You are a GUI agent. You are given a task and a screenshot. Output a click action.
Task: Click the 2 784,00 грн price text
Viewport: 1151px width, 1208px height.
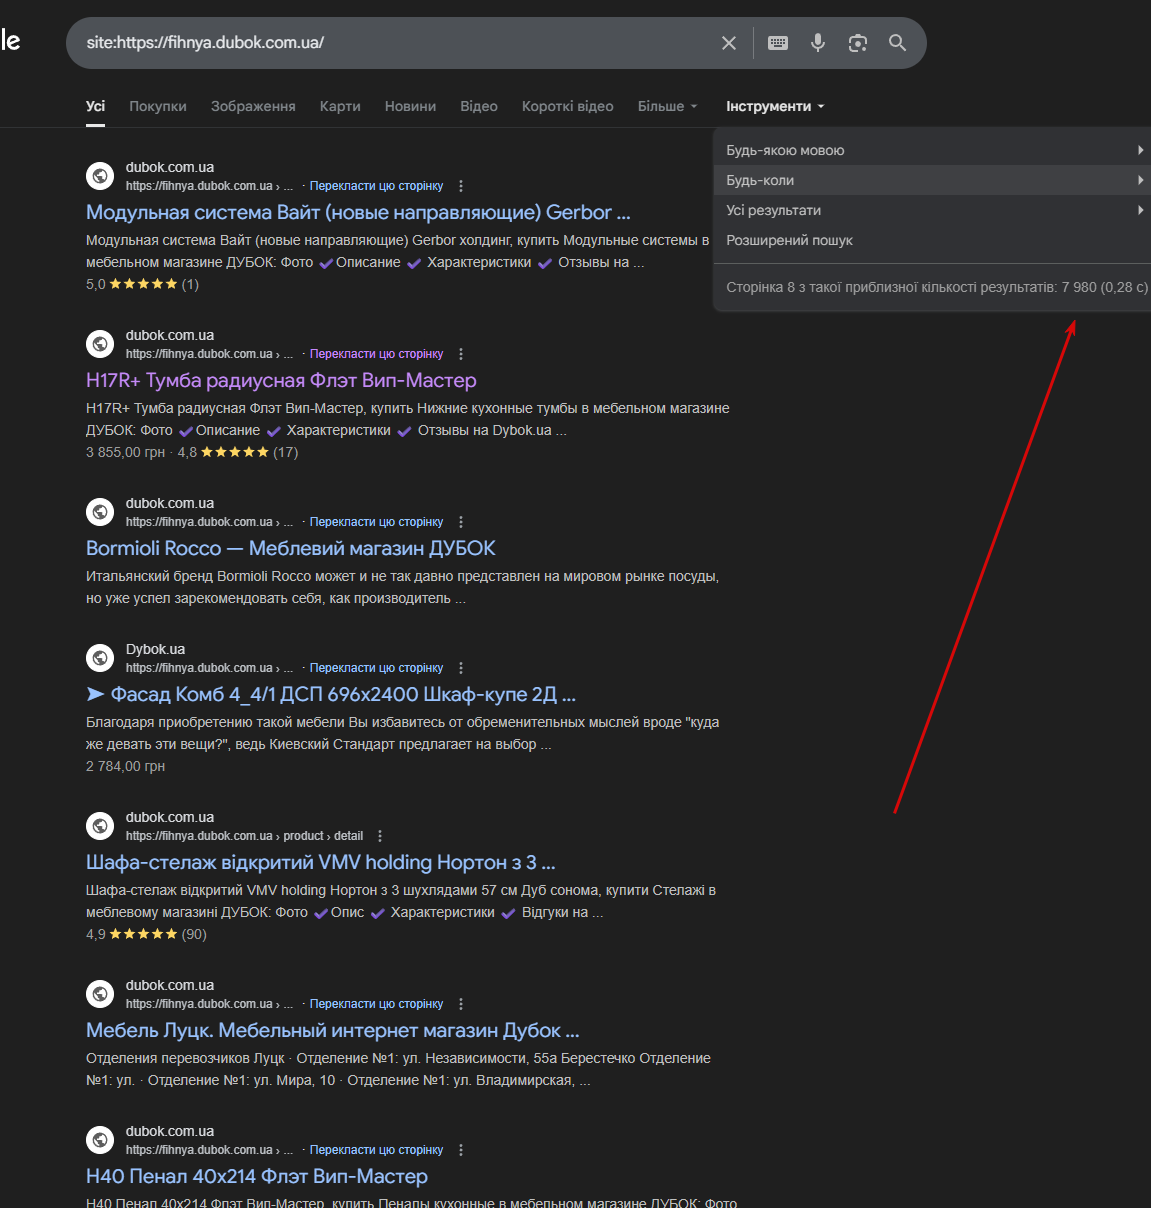point(125,766)
